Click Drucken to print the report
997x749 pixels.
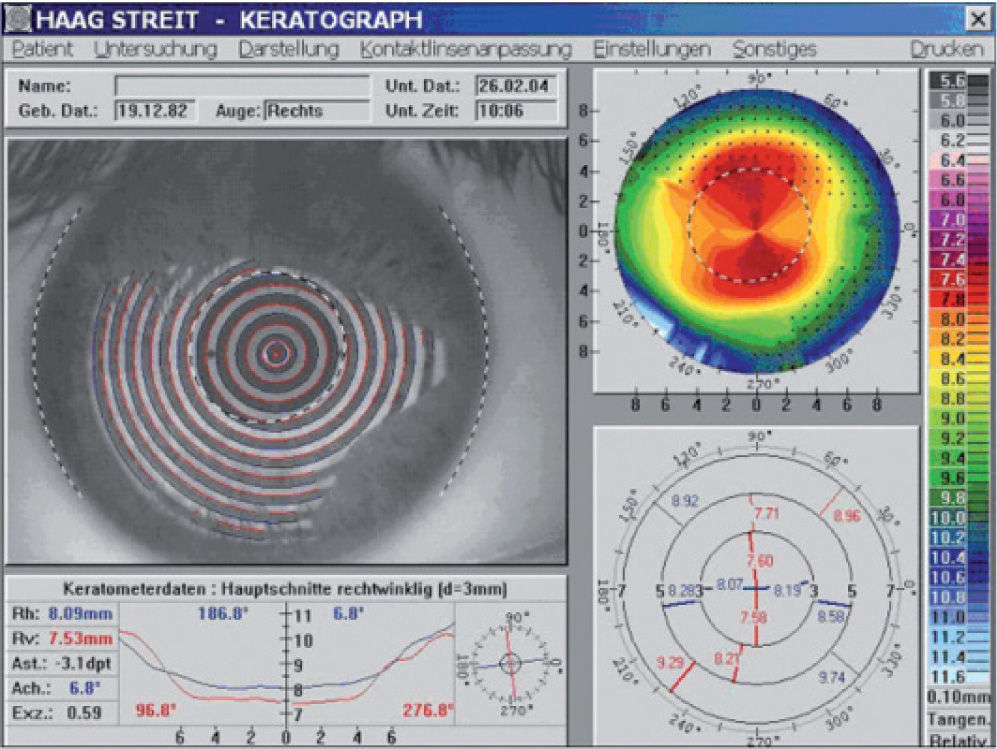[946, 49]
